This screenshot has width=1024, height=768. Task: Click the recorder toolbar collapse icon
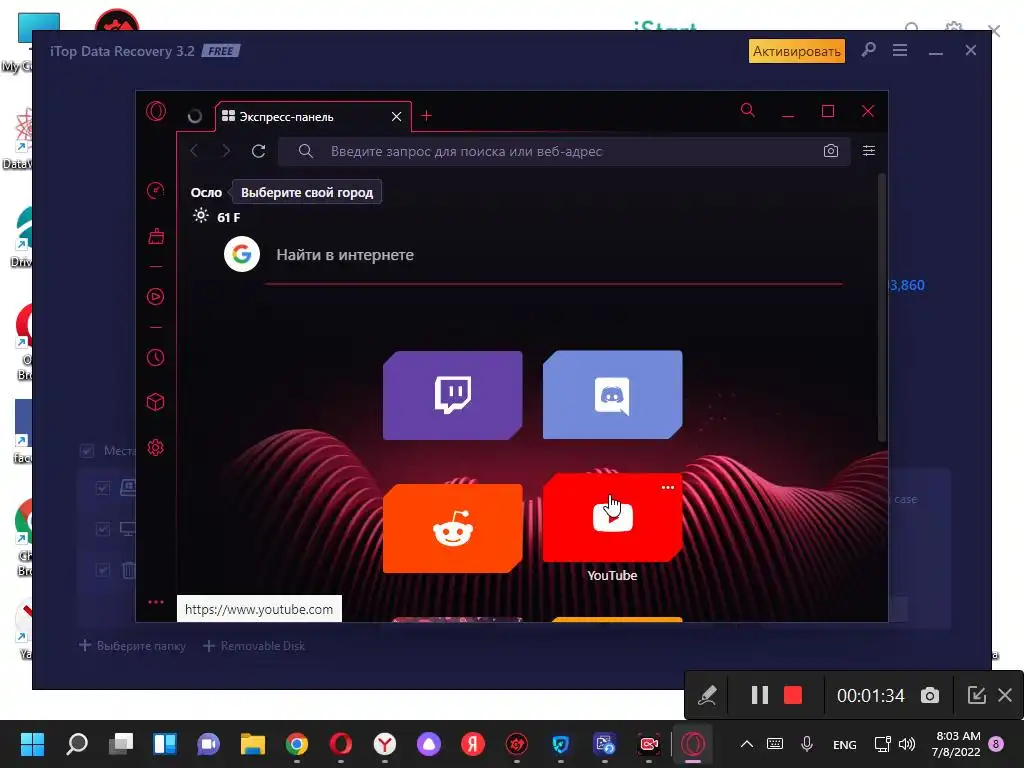click(x=976, y=695)
